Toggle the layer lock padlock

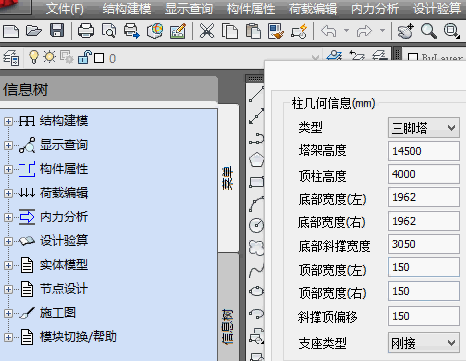pos(84,57)
